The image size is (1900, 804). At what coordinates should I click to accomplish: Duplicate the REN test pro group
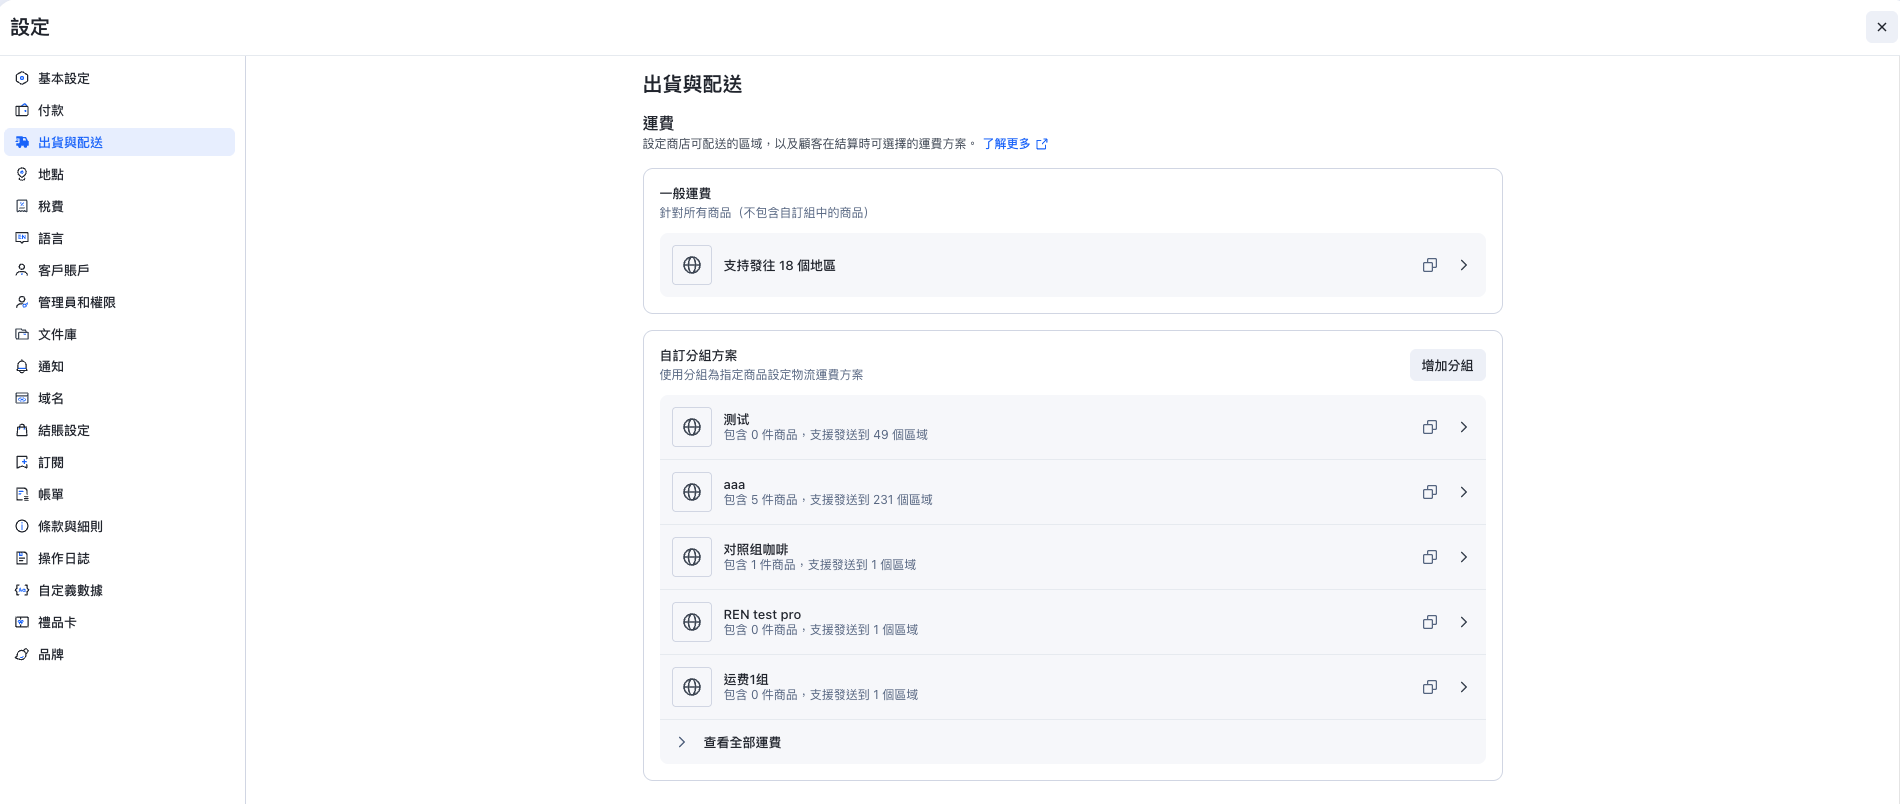(1430, 622)
